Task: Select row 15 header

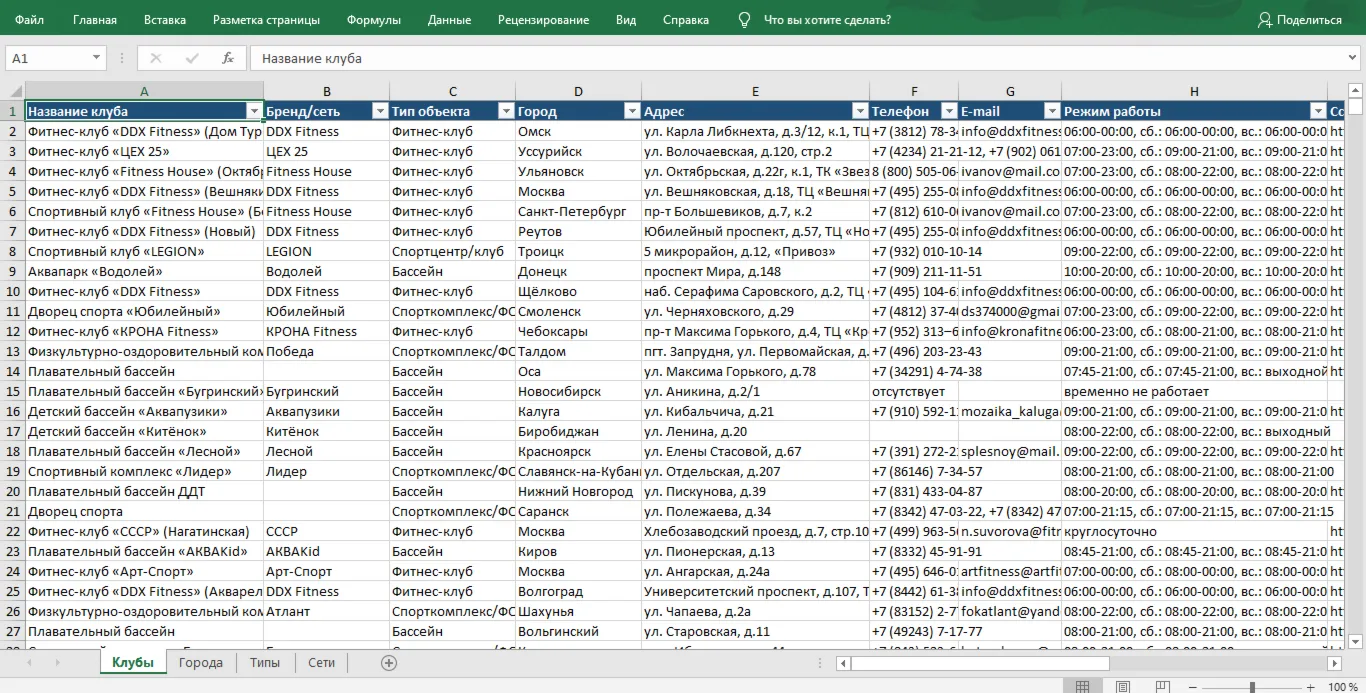Action: [12, 391]
